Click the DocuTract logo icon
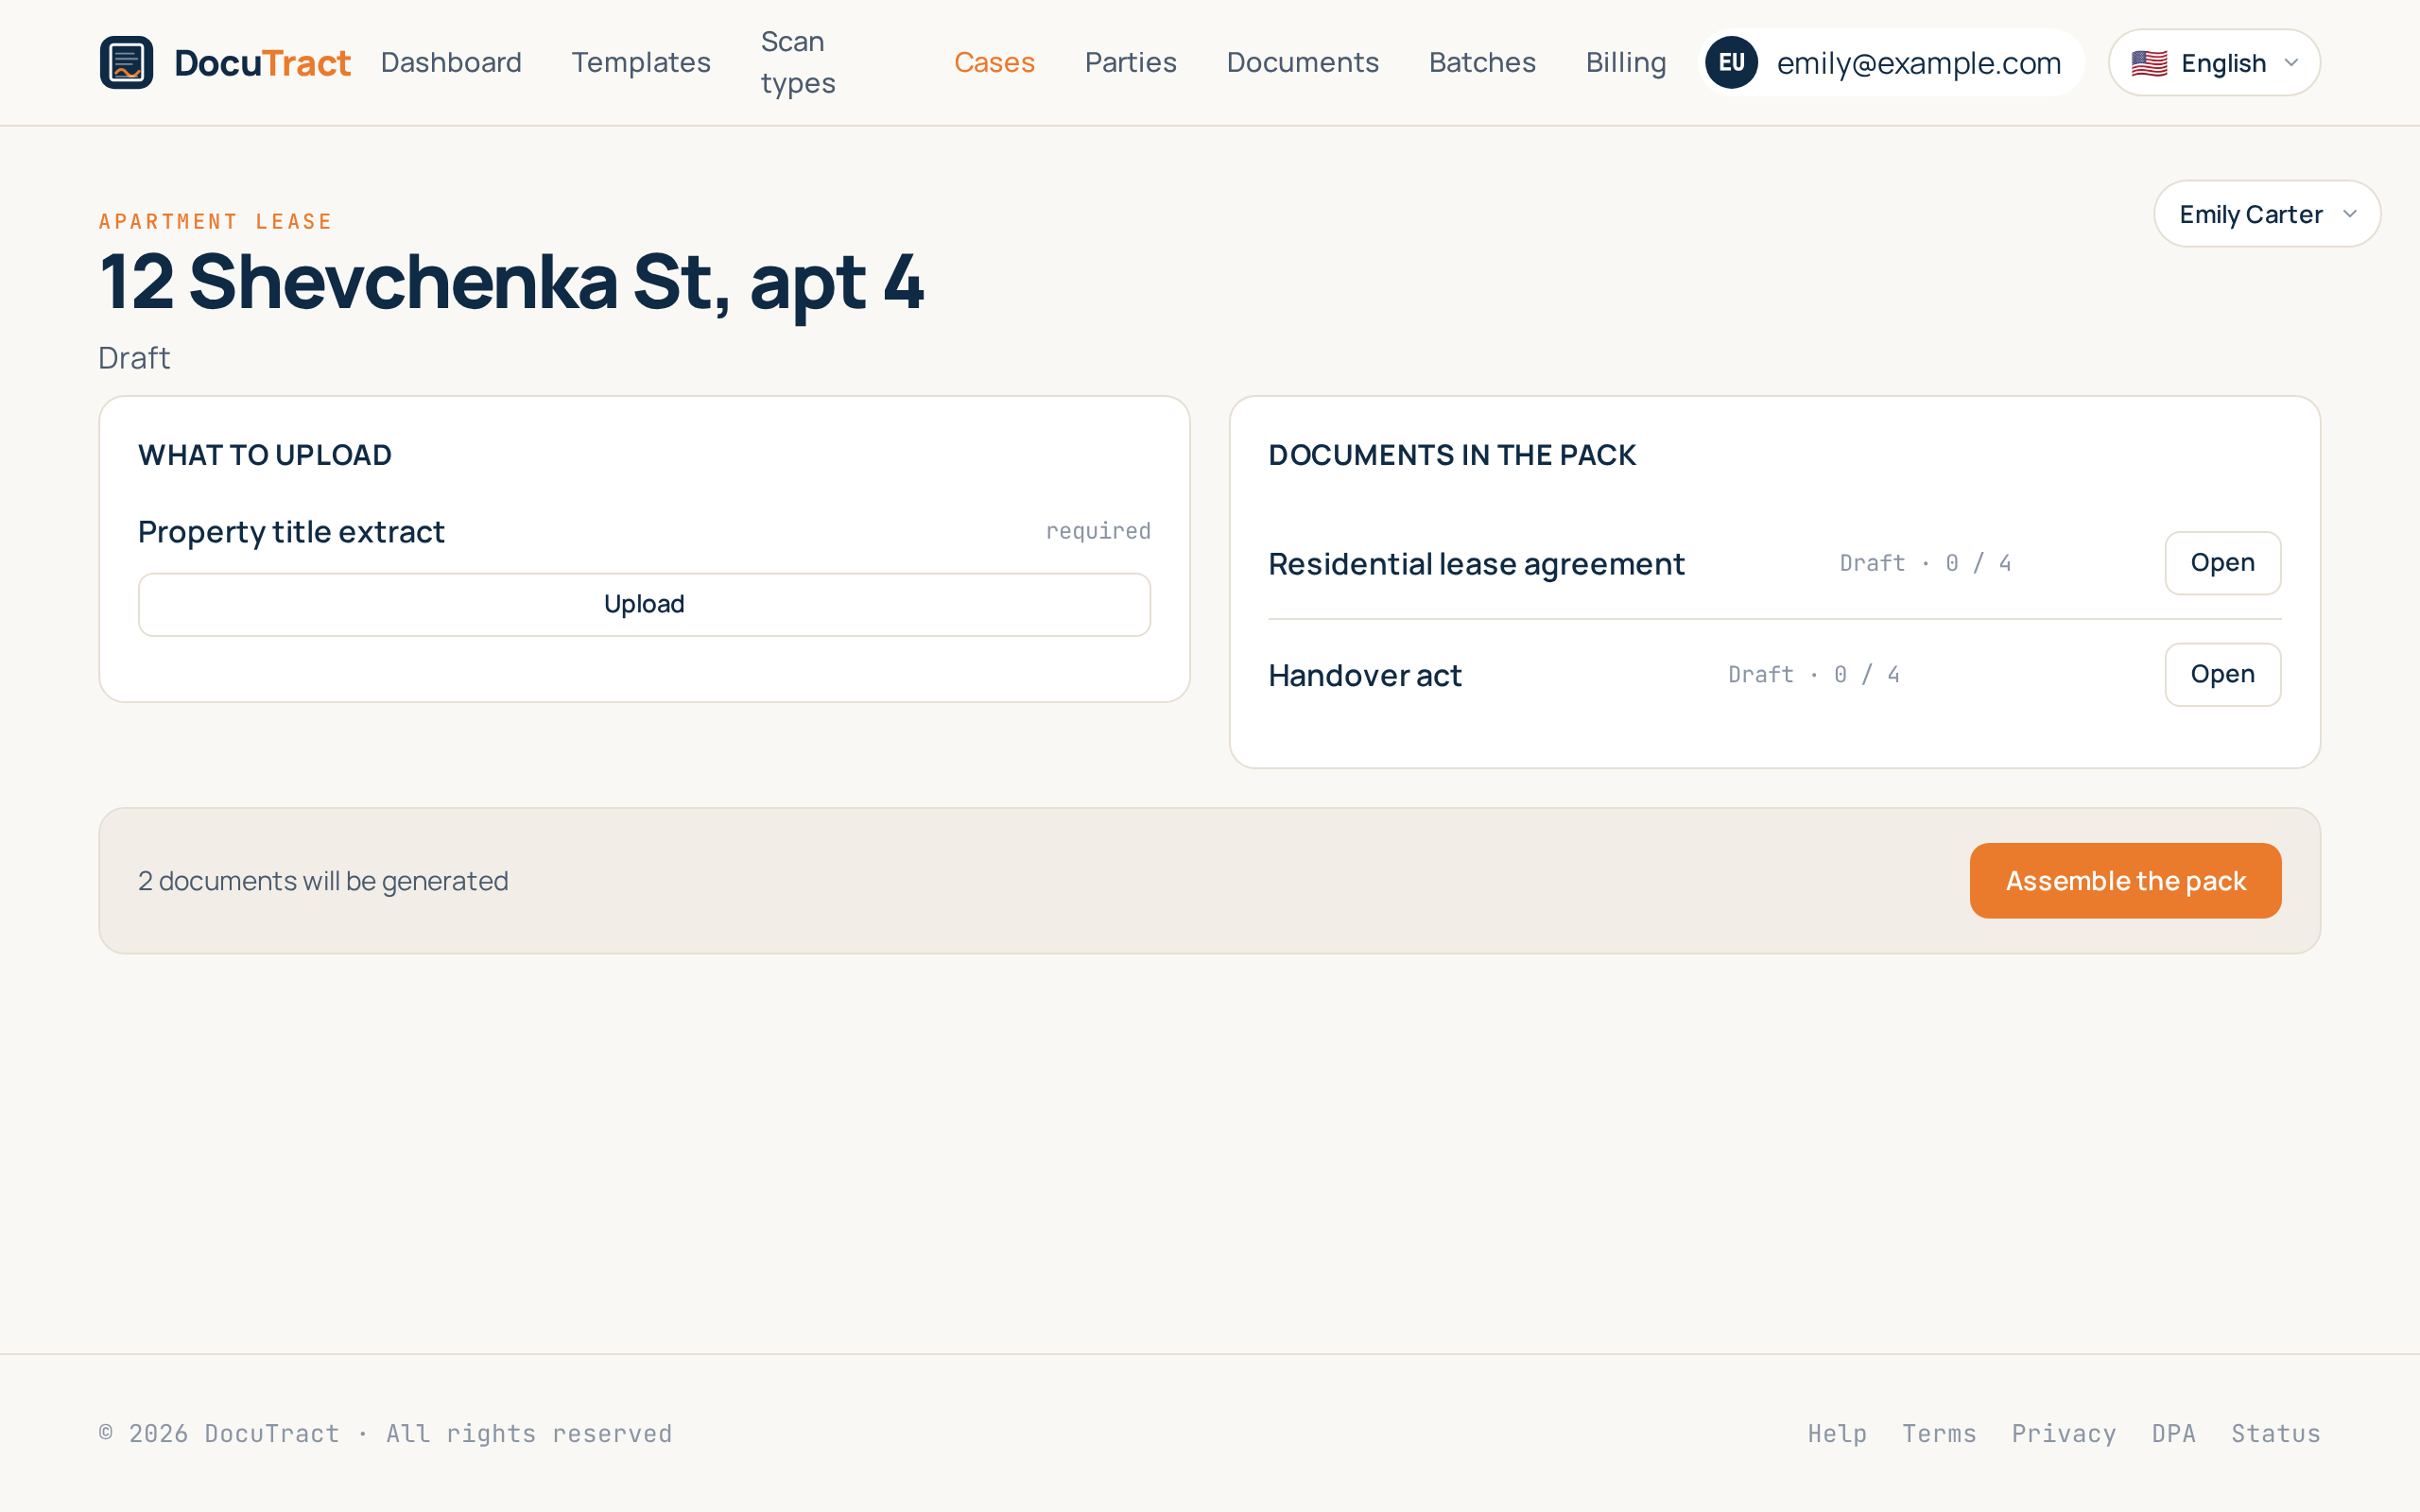 pos(126,62)
